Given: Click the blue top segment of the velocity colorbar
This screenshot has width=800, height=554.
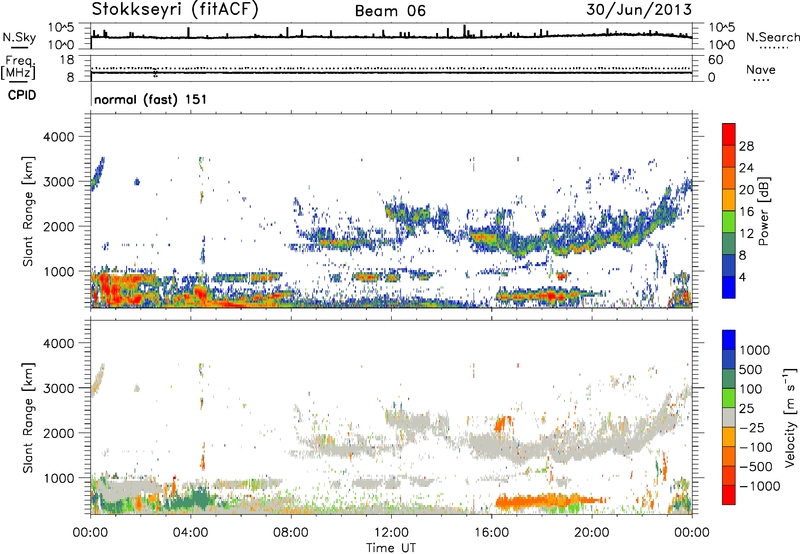Looking at the screenshot, I should tap(729, 340).
